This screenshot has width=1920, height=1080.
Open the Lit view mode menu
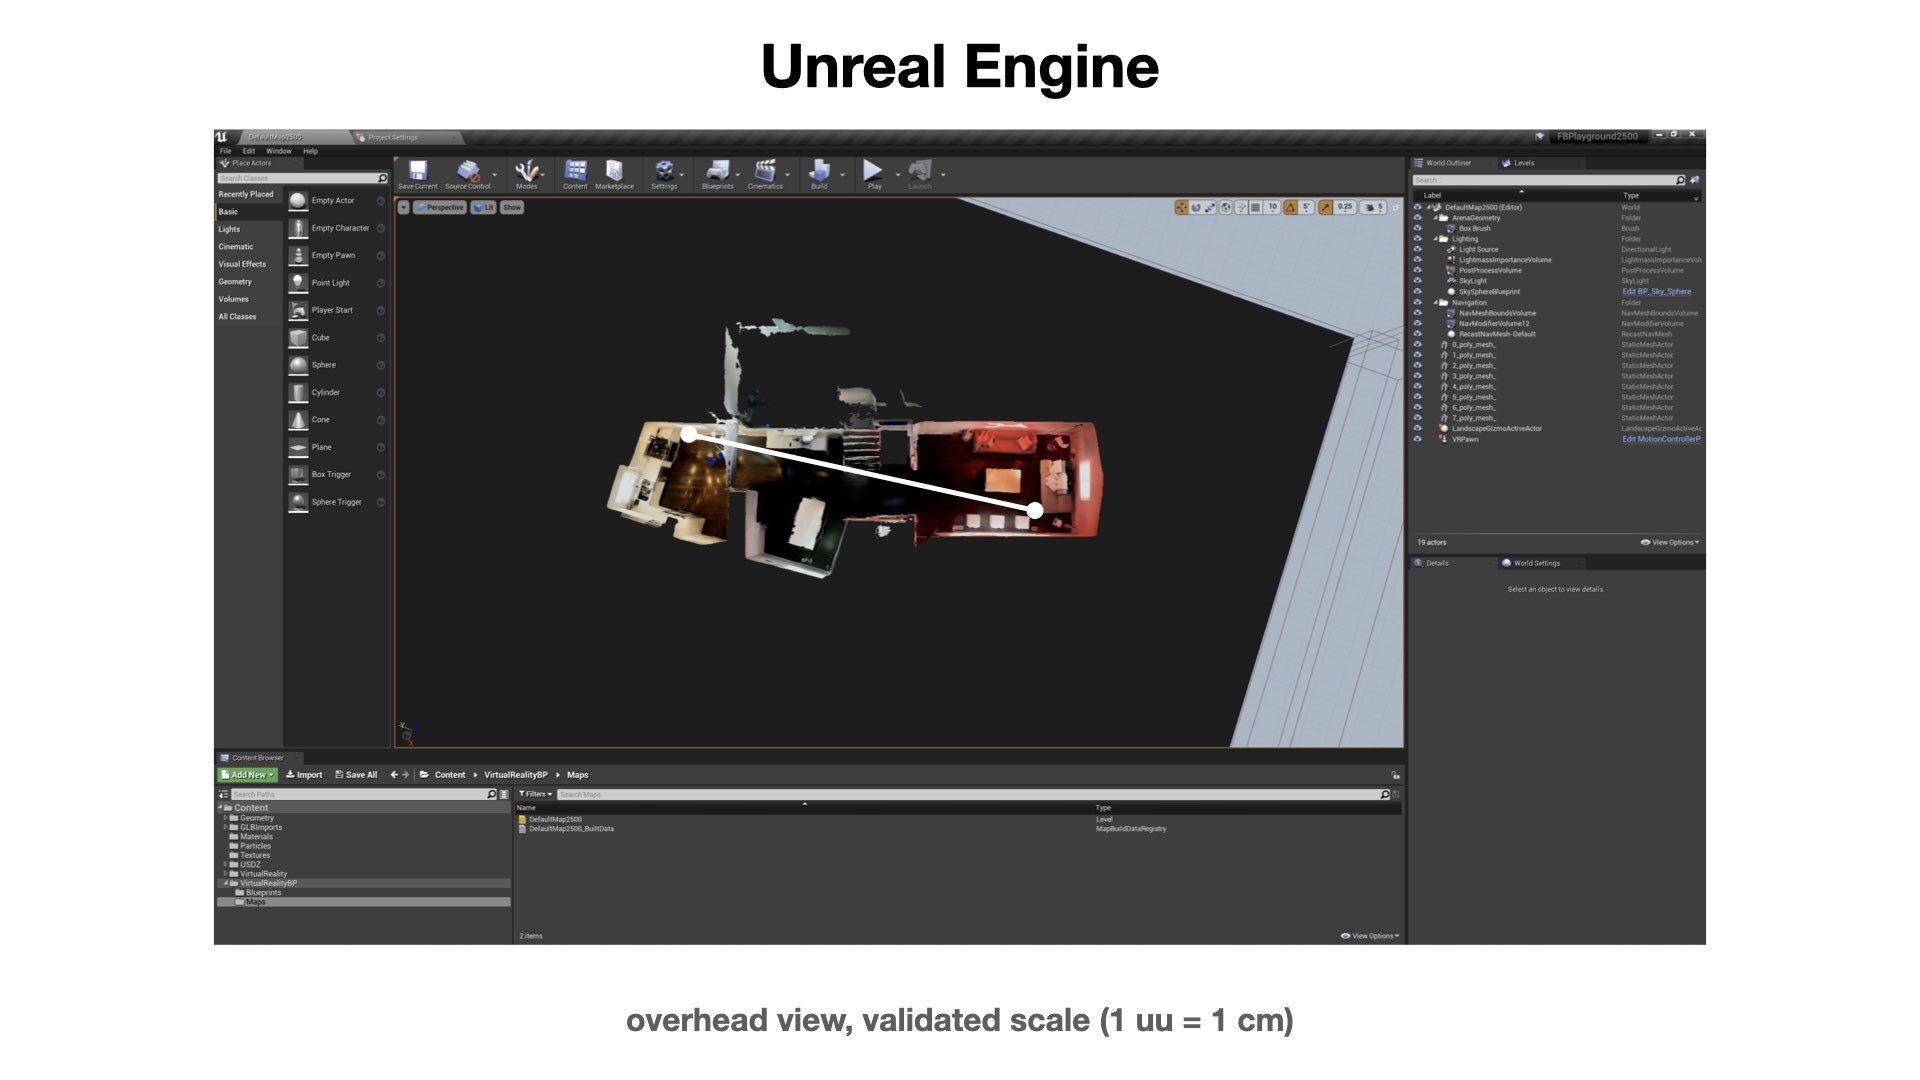tap(484, 207)
